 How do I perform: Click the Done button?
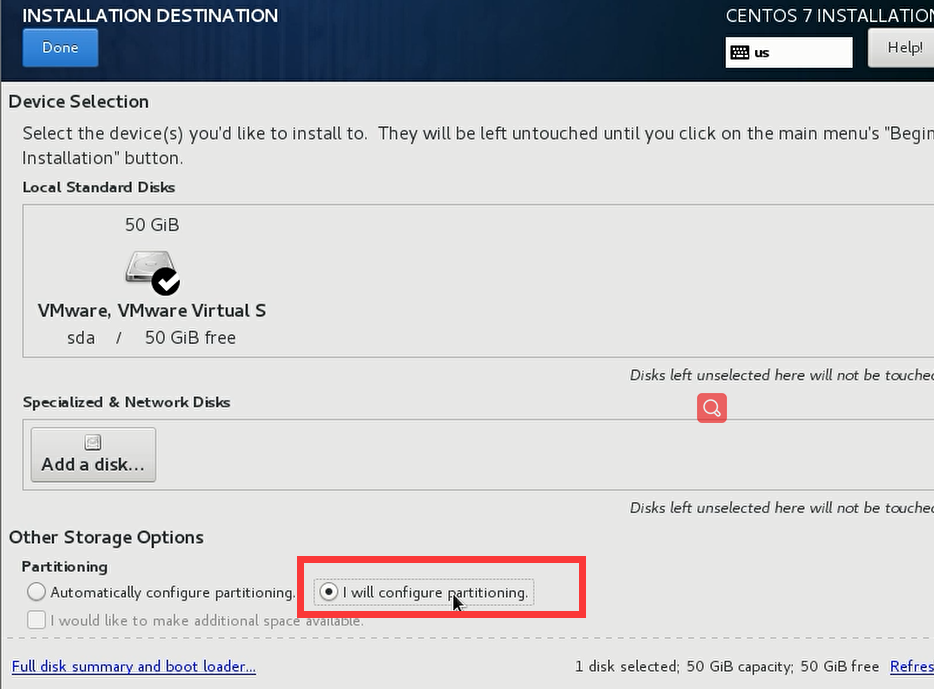click(x=60, y=48)
